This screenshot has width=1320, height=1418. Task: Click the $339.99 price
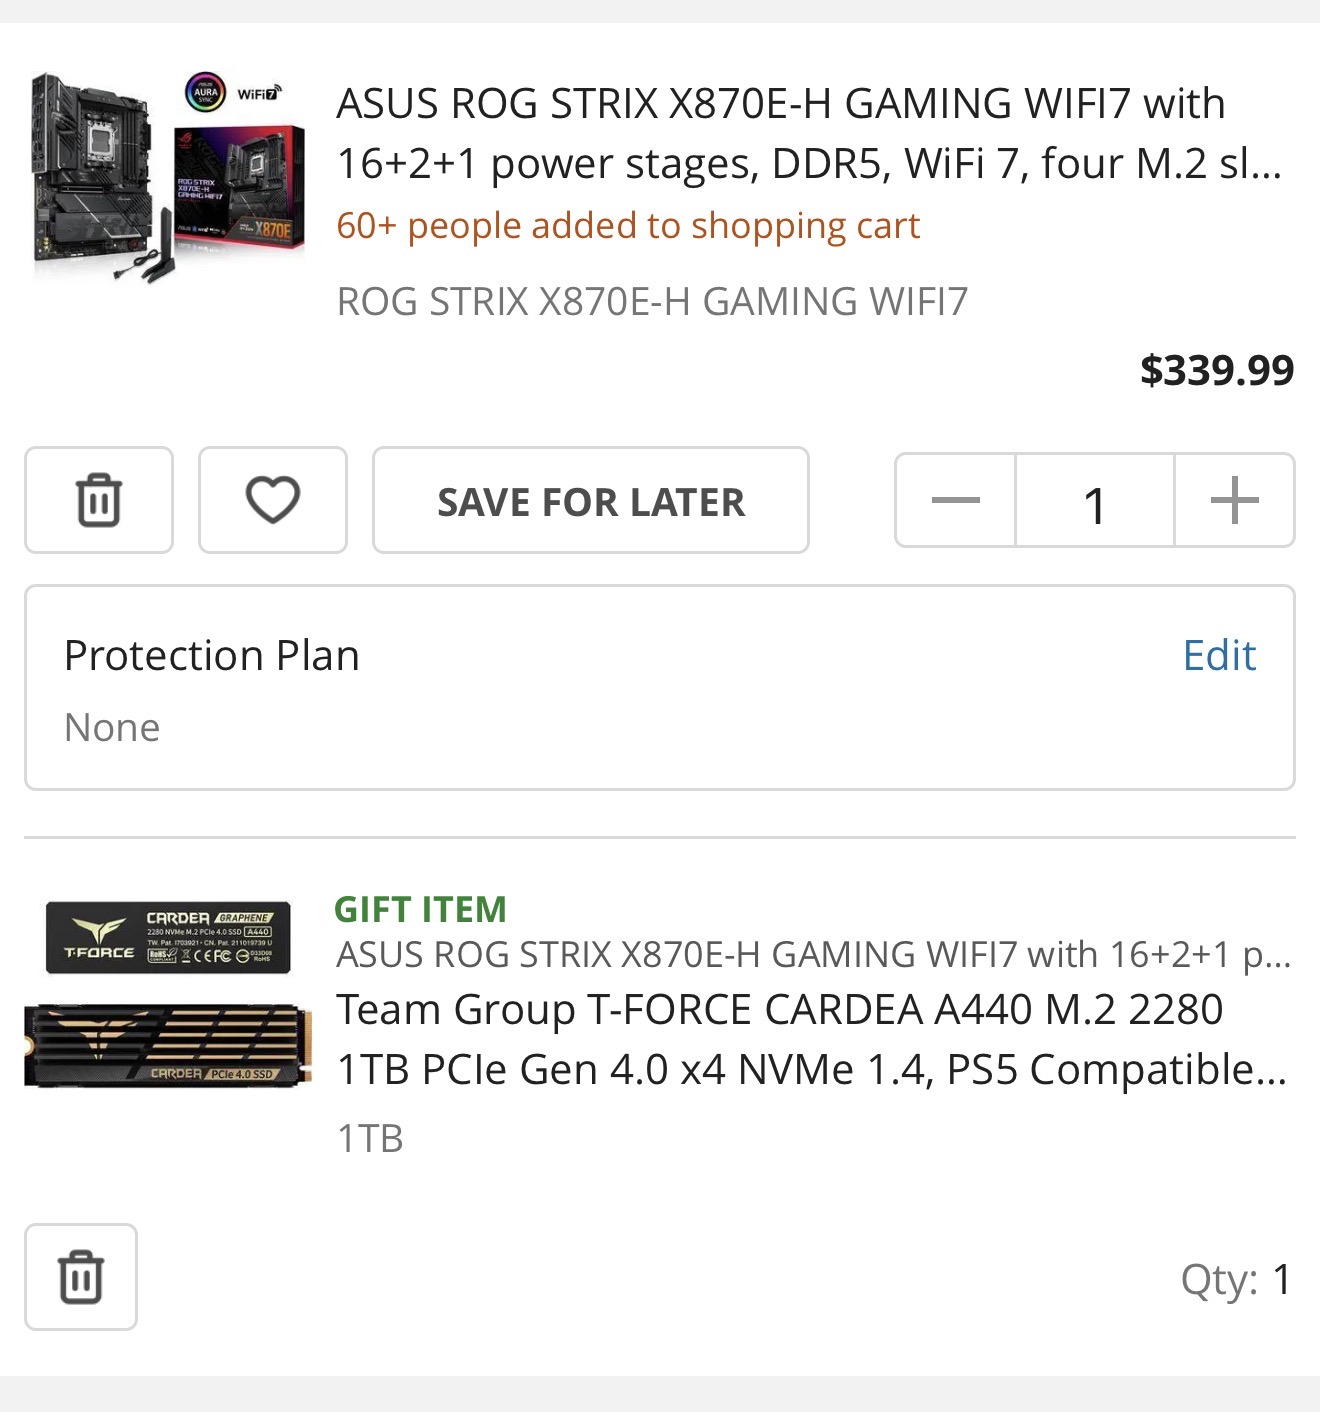point(1216,371)
